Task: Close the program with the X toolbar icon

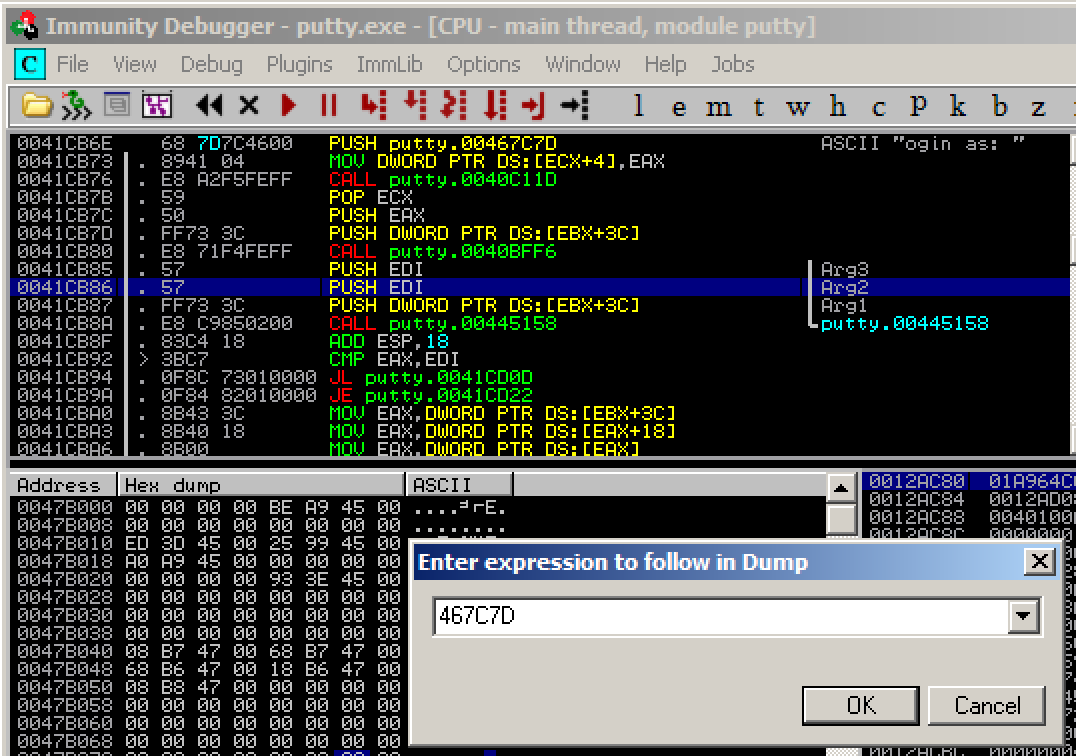Action: click(249, 106)
